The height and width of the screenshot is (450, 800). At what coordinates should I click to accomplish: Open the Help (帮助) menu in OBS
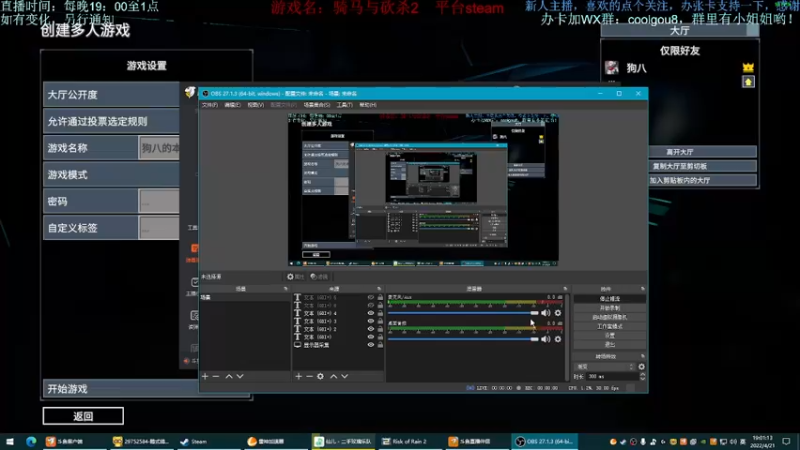pyautogui.click(x=368, y=105)
